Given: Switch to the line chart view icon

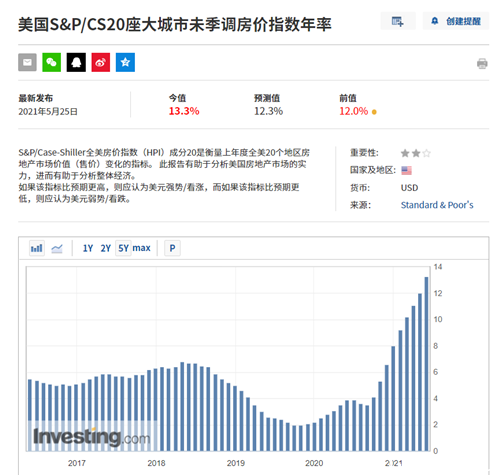Looking at the screenshot, I should tap(57, 248).
